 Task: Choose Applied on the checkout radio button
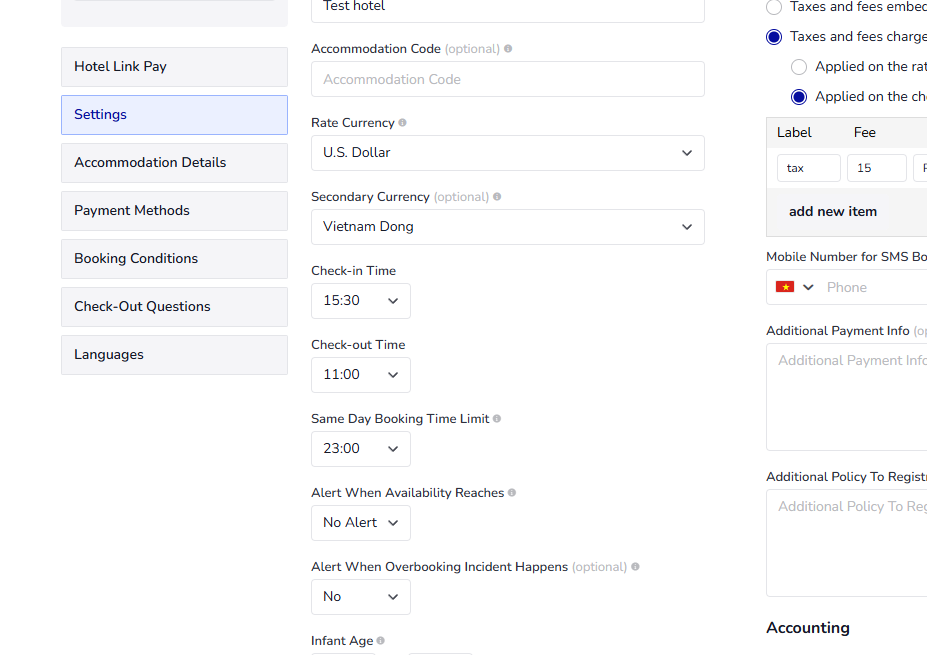coord(799,96)
